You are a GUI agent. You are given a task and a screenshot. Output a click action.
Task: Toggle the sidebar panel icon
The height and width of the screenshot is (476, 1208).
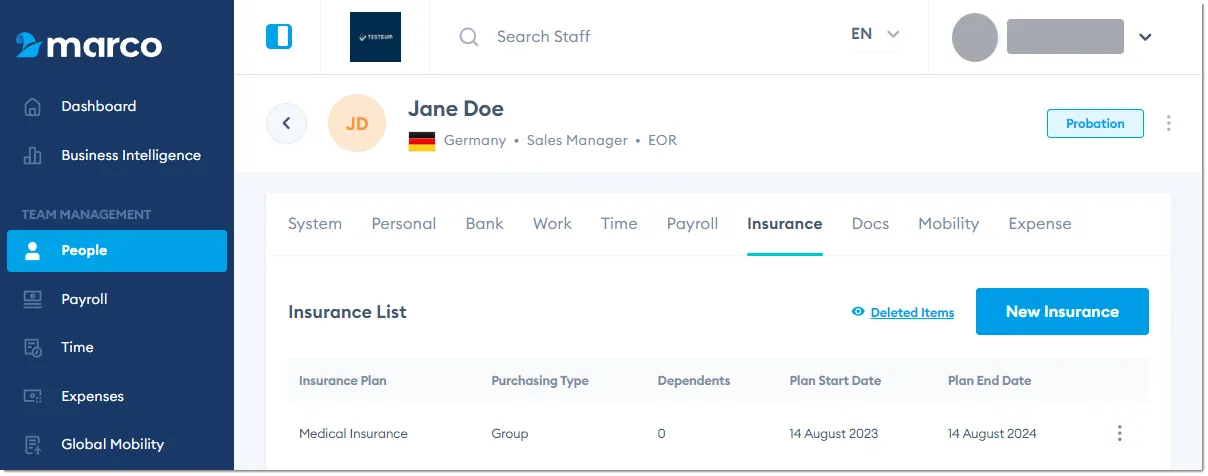(x=279, y=37)
